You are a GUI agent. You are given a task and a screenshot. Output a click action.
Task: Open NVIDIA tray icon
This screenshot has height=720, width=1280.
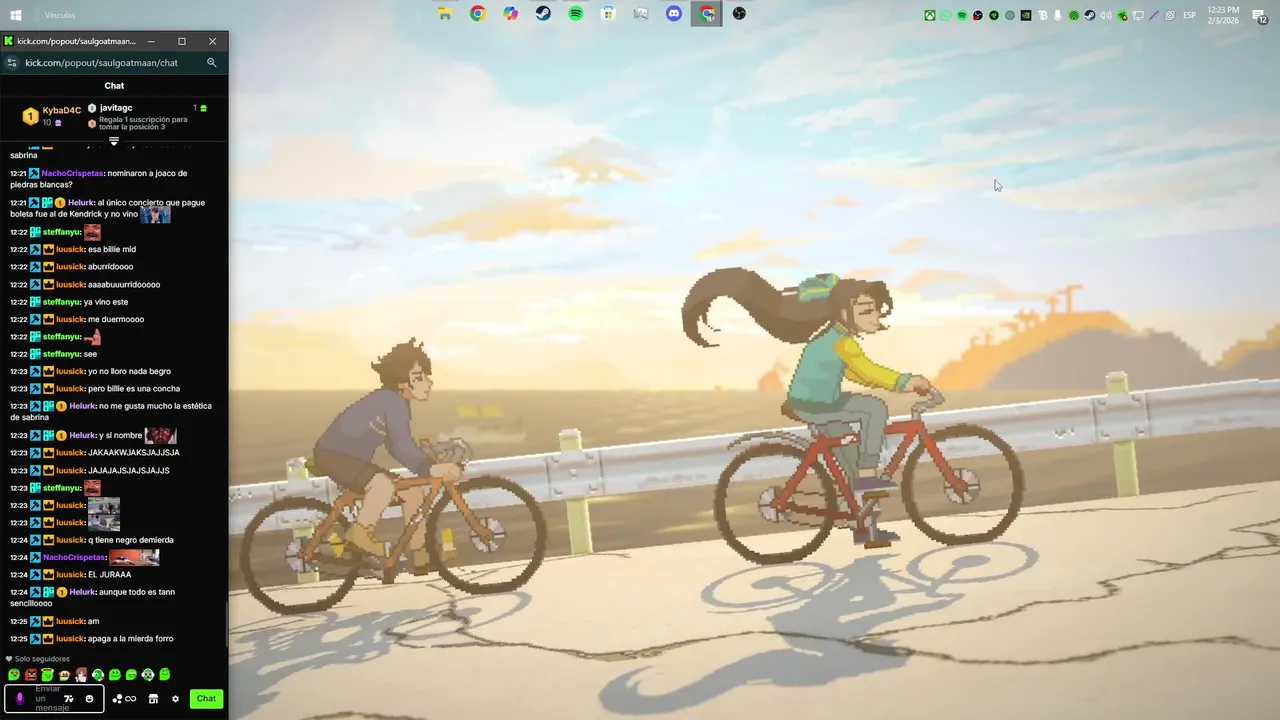click(1026, 15)
